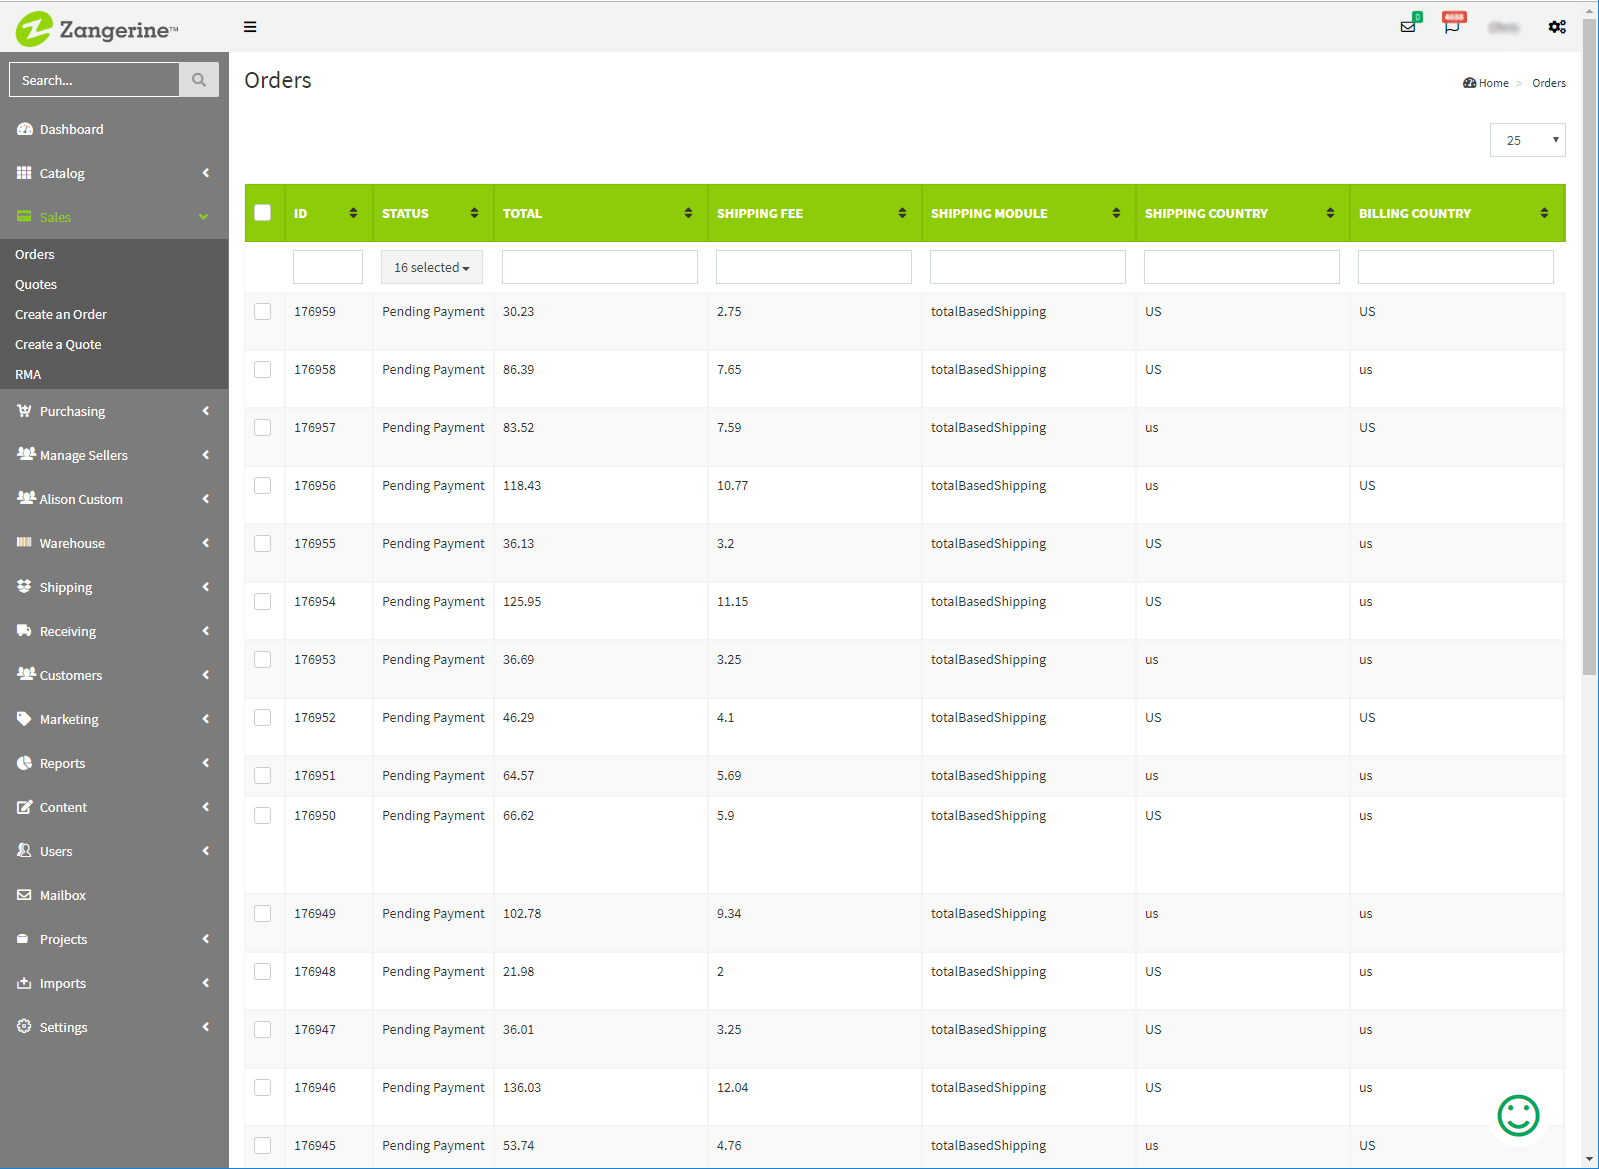Check the box for order 176952

(x=263, y=717)
